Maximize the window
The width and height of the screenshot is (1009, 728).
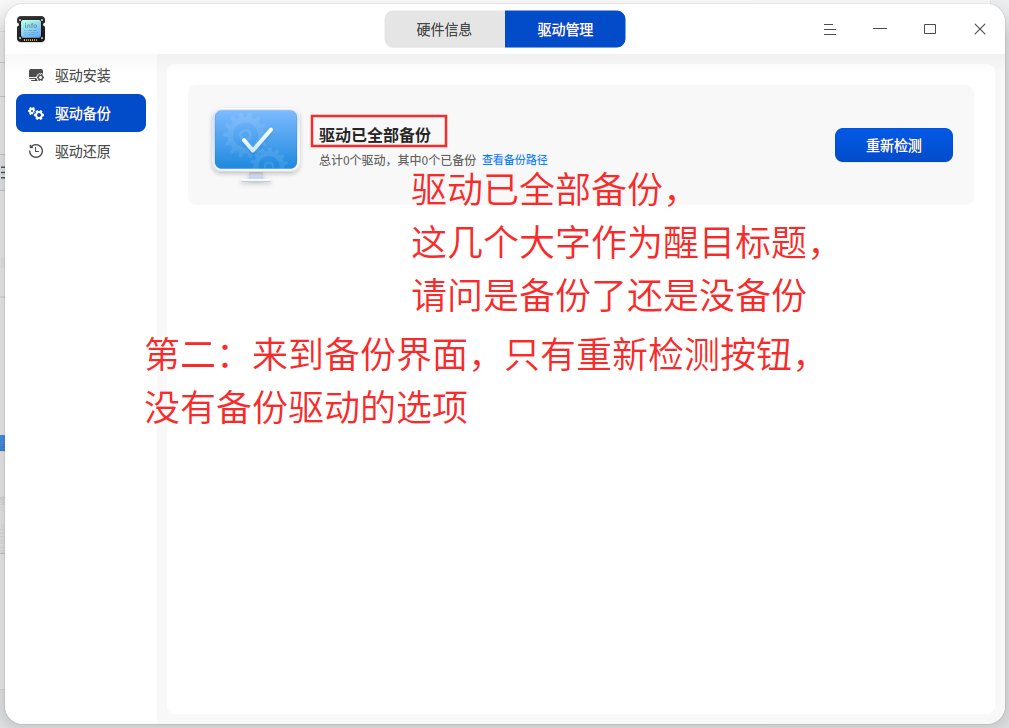point(930,29)
